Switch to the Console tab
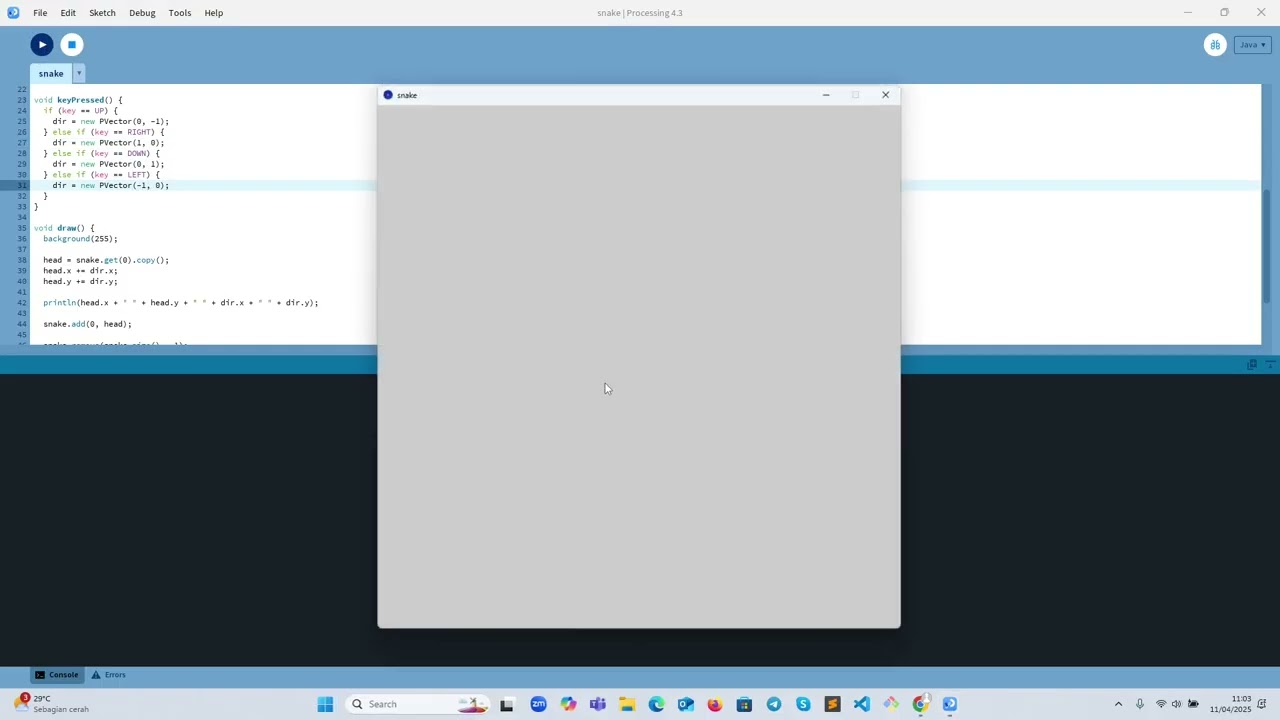The width and height of the screenshot is (1280, 720). click(x=56, y=675)
